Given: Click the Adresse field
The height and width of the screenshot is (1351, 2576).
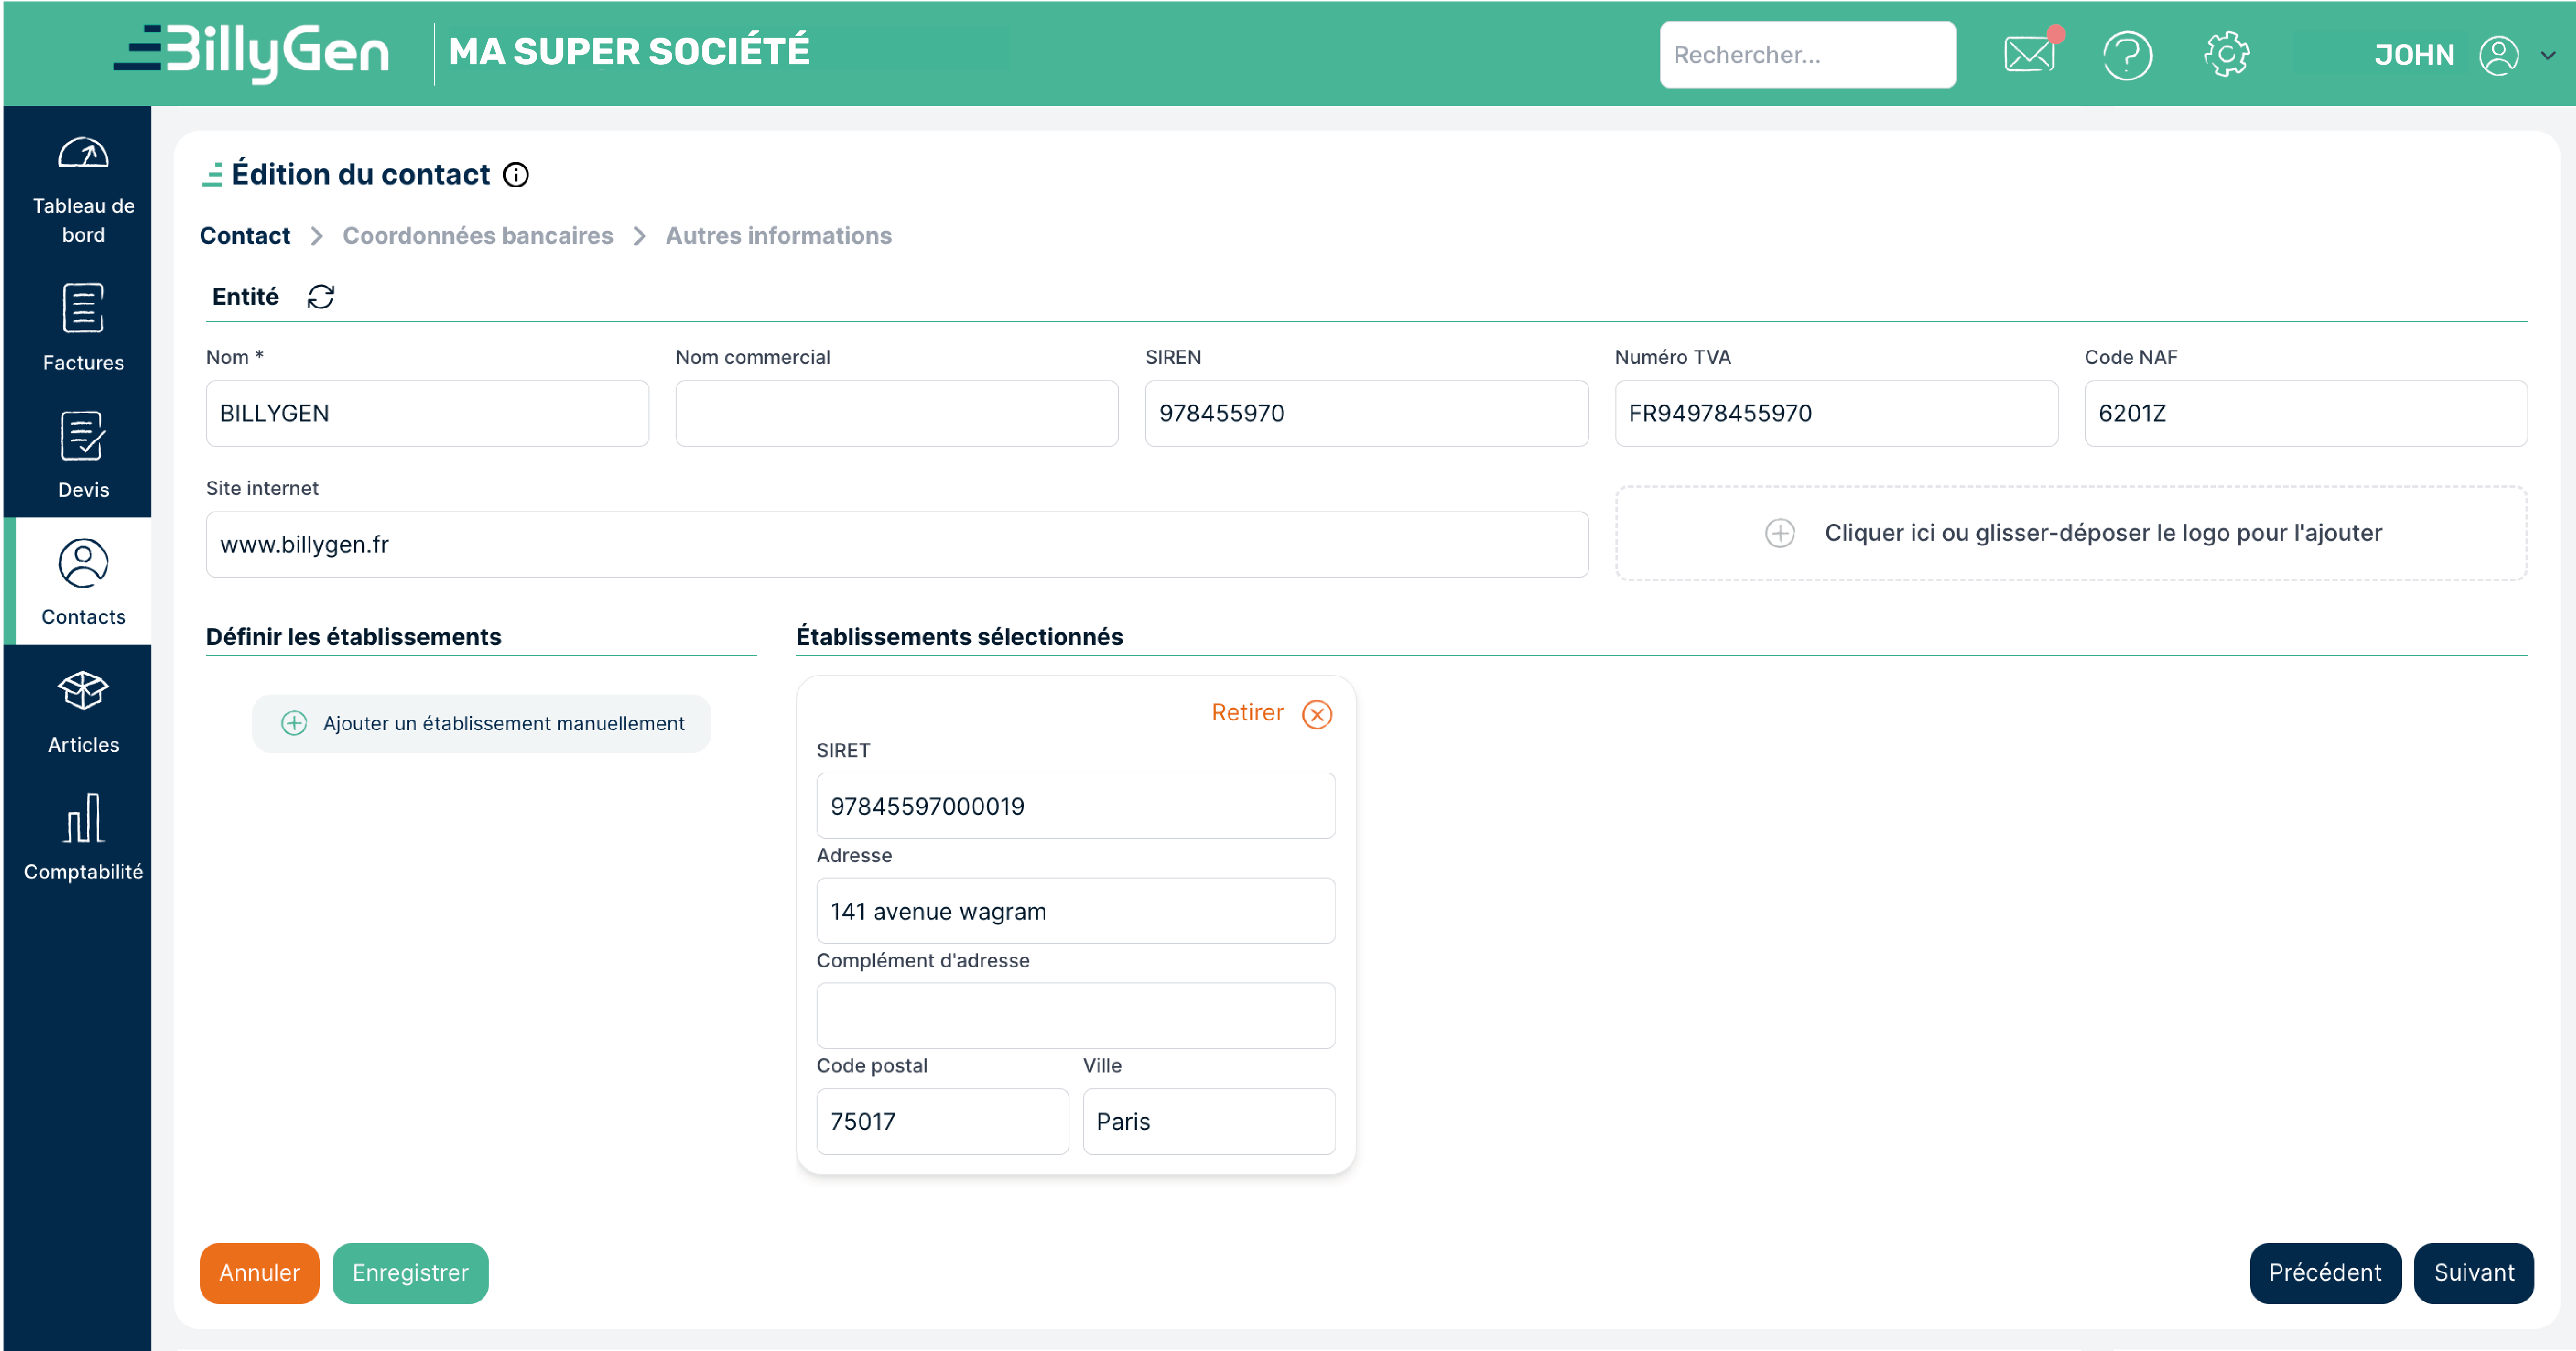Looking at the screenshot, I should click(x=1076, y=911).
